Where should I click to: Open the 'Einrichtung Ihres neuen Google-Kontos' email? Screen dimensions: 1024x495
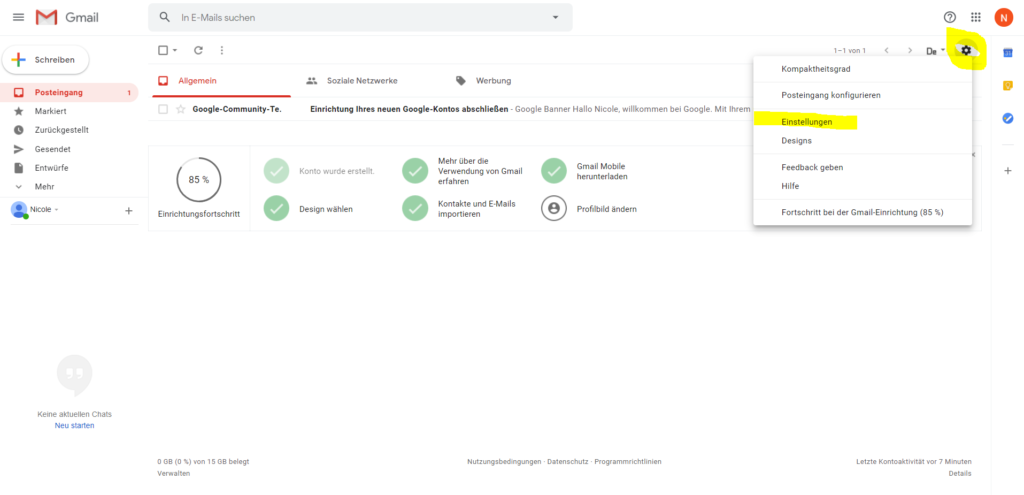(409, 109)
